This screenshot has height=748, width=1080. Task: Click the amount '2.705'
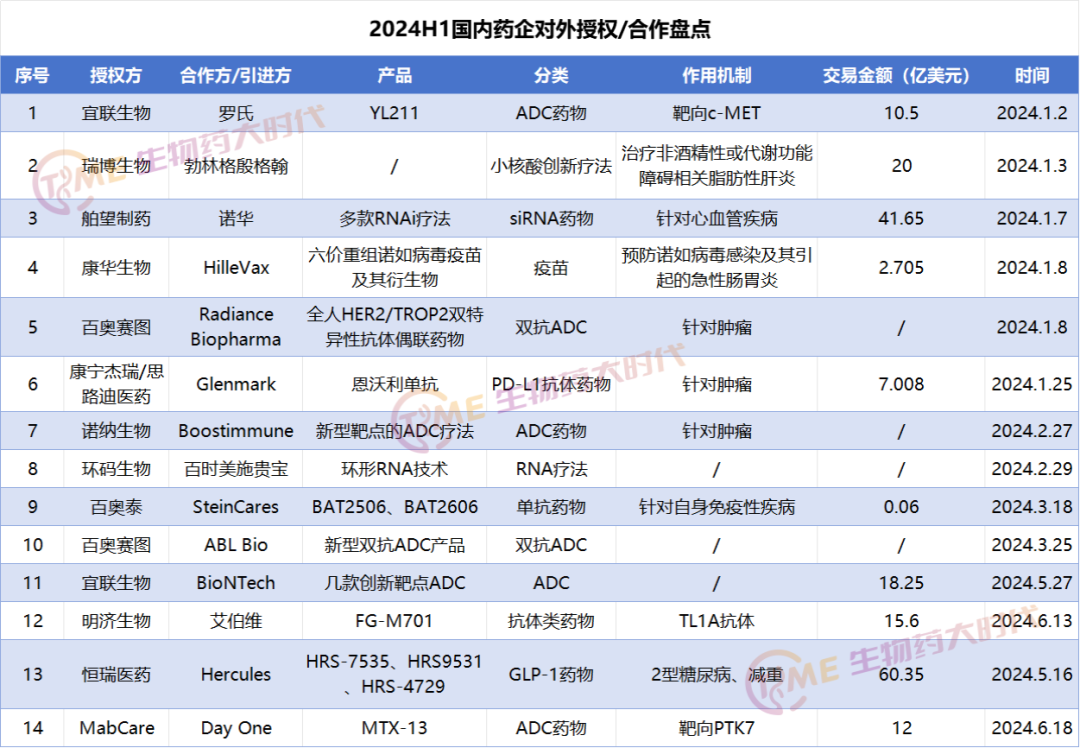(901, 268)
